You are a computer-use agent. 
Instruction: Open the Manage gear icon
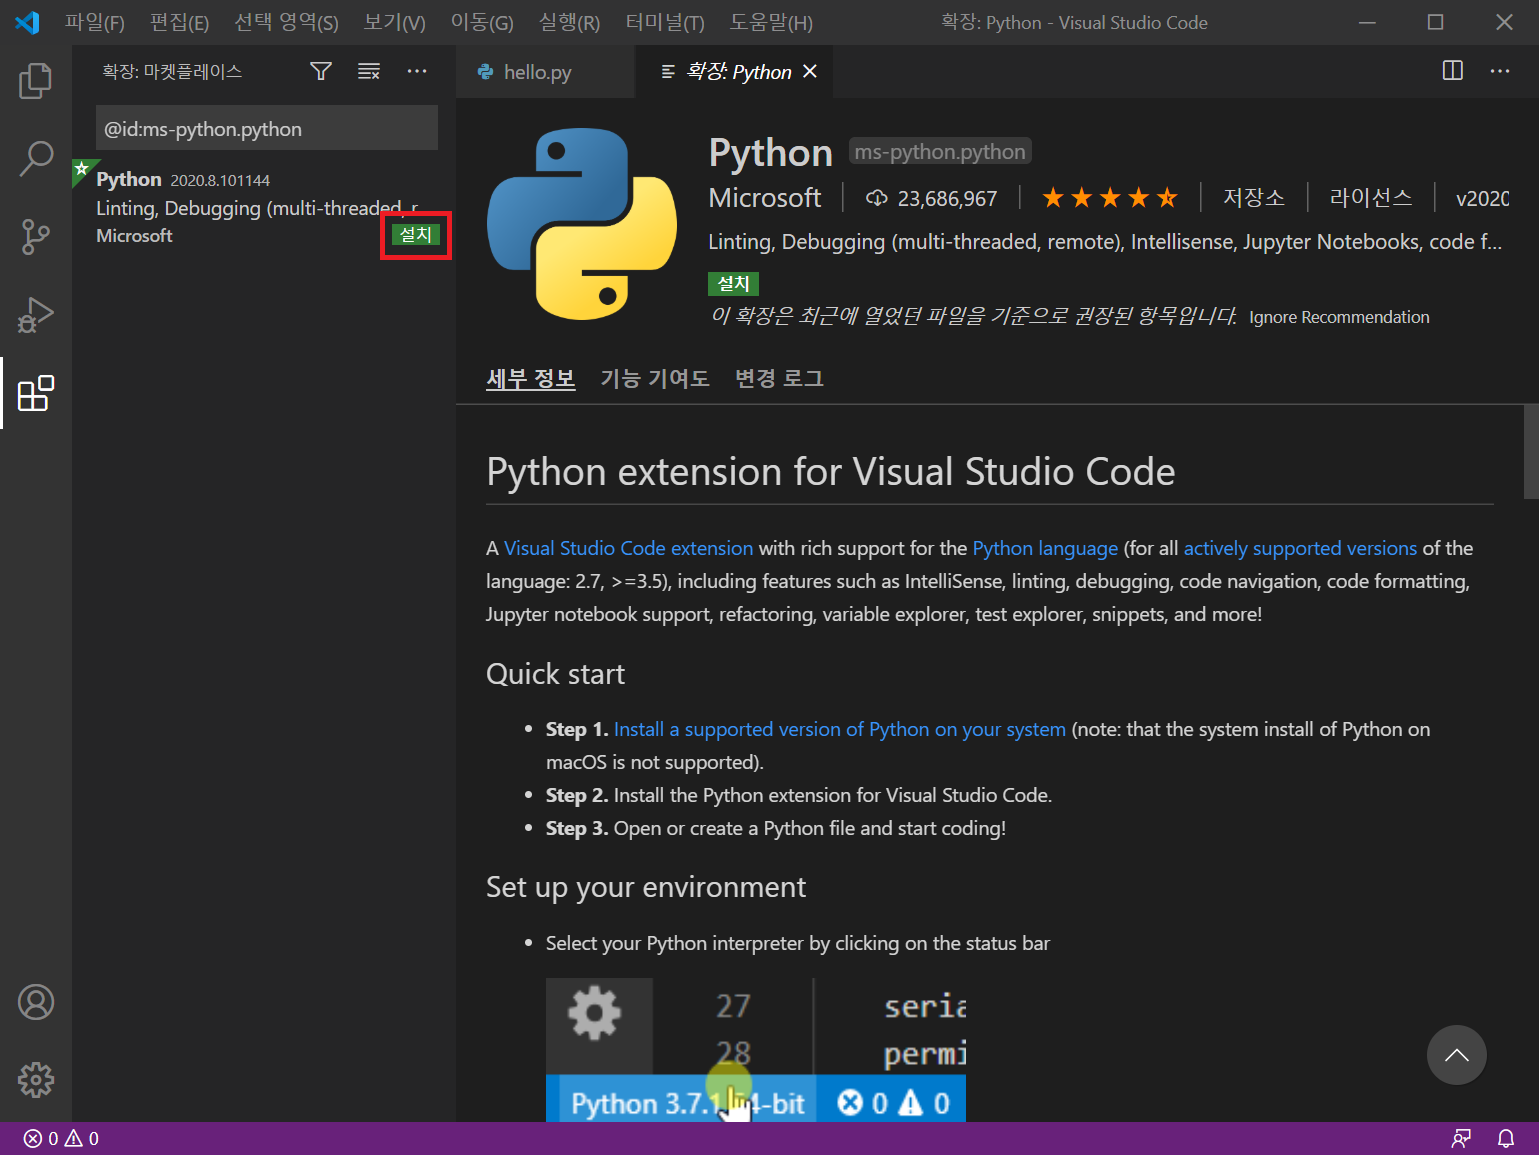coord(36,1080)
